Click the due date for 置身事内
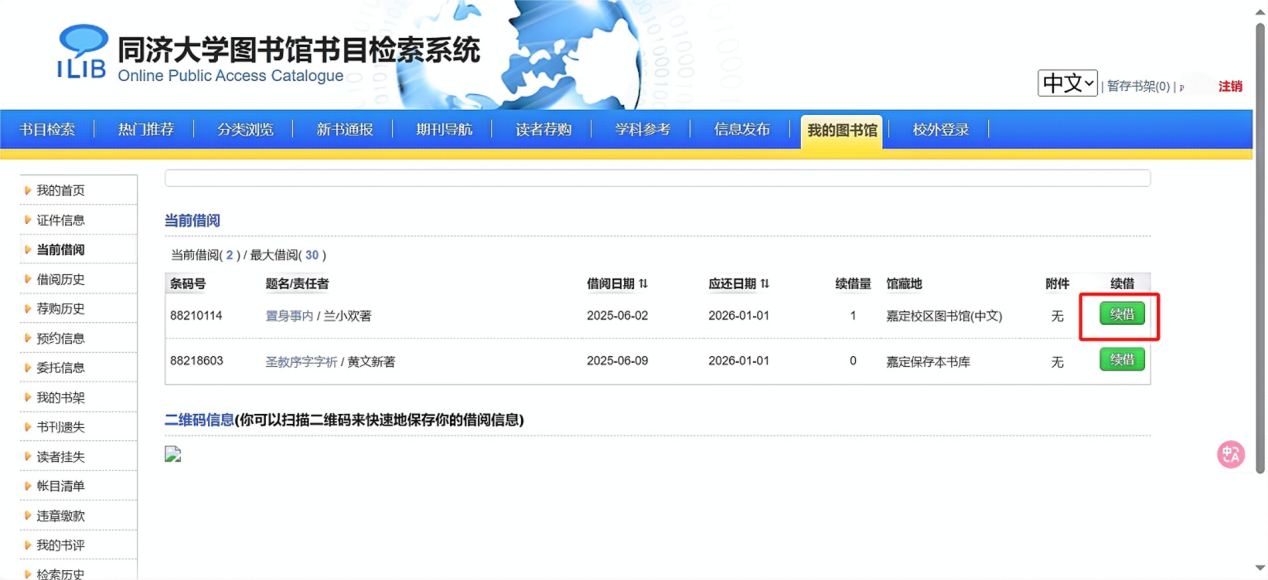 click(x=739, y=316)
